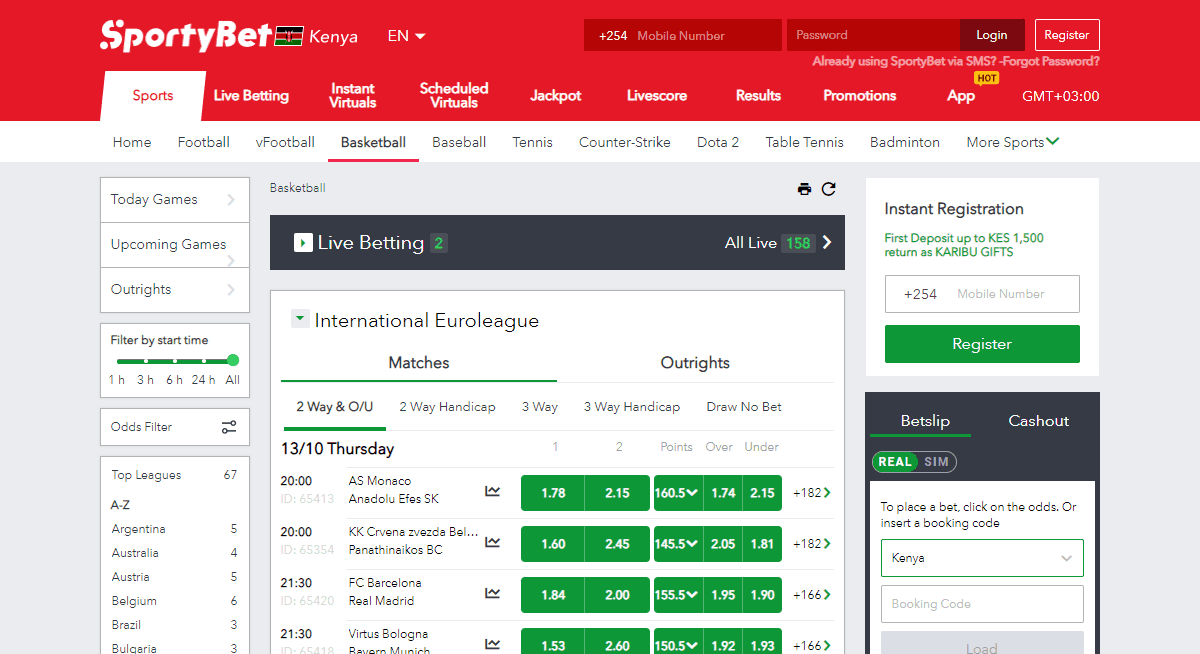Open the Tennis sport tab
Image resolution: width=1200 pixels, height=654 pixels.
pos(532,142)
